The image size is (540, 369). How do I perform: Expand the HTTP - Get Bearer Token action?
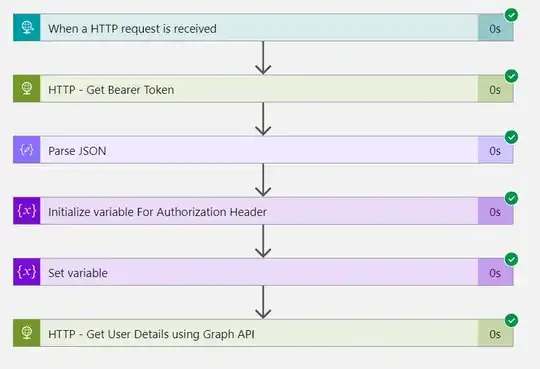point(263,89)
